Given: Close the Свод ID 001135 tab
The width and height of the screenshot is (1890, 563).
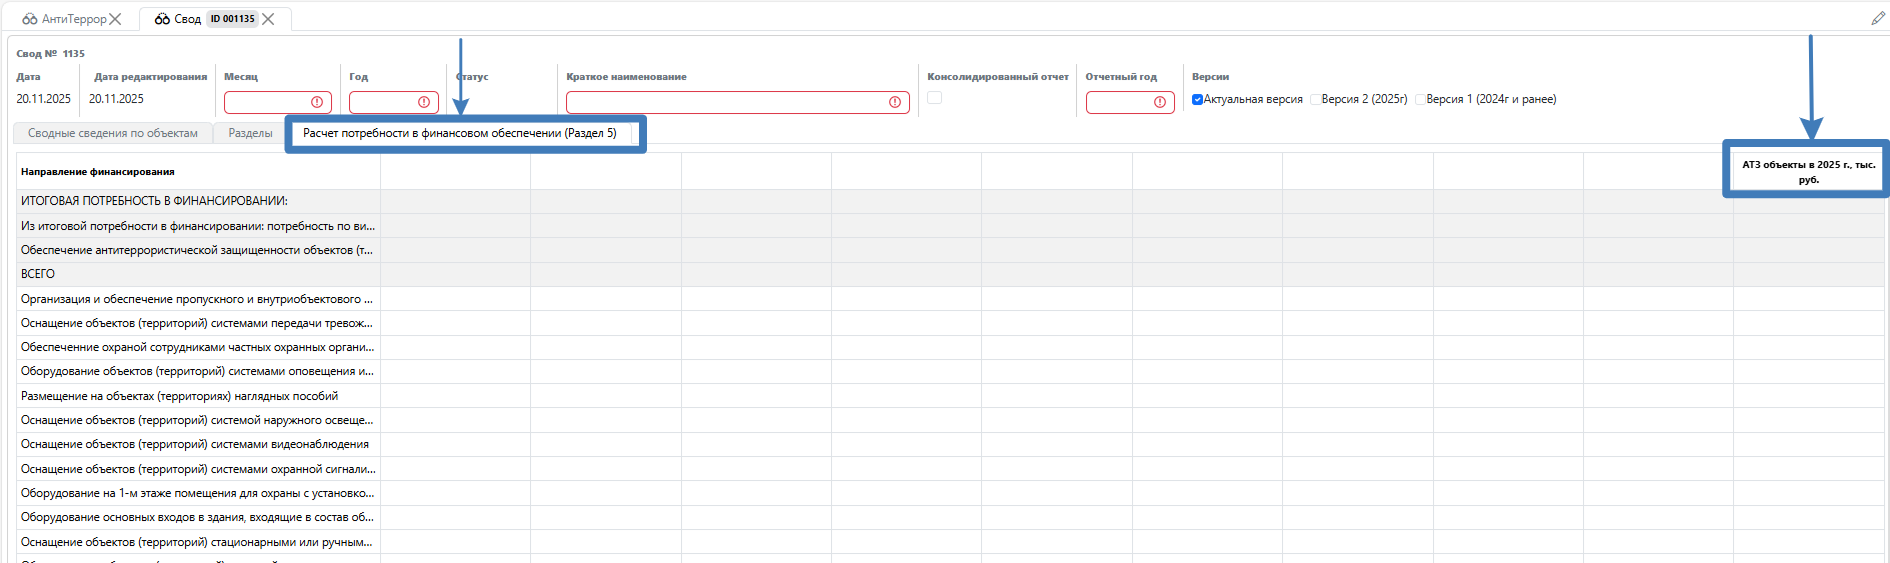Looking at the screenshot, I should pos(268,19).
